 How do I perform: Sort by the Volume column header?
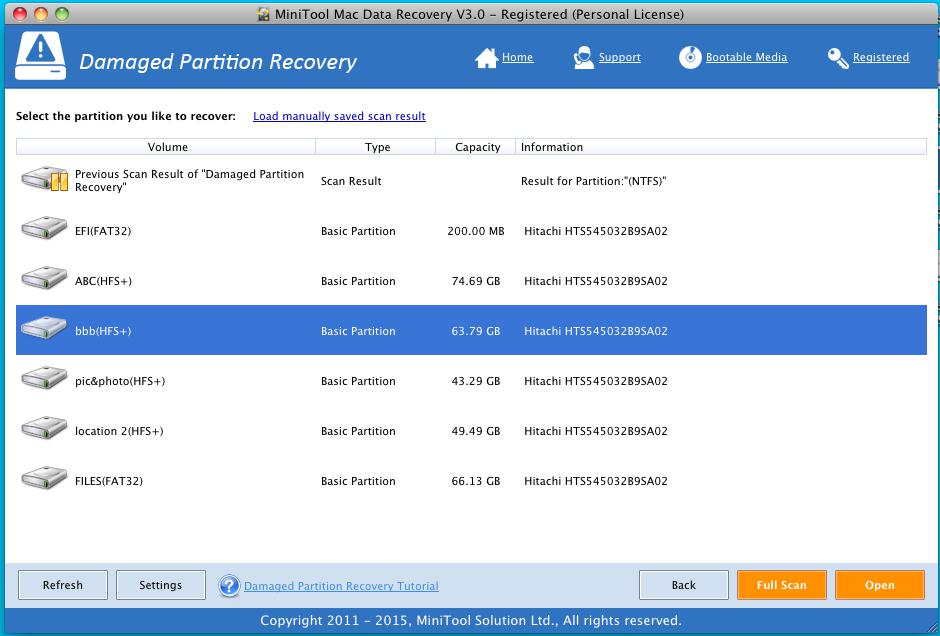pyautogui.click(x=166, y=147)
